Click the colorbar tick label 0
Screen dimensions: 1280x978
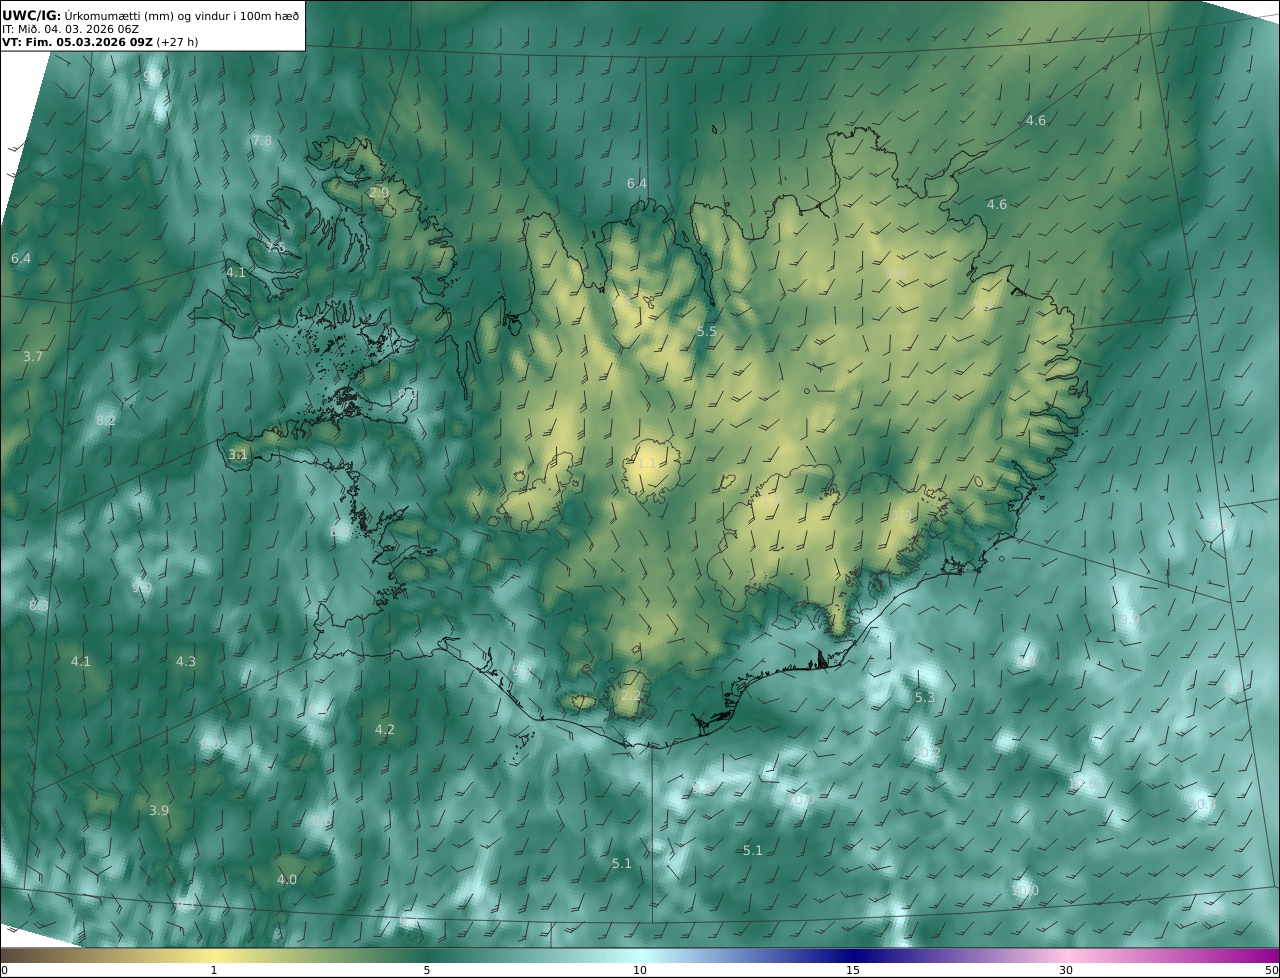(4, 970)
